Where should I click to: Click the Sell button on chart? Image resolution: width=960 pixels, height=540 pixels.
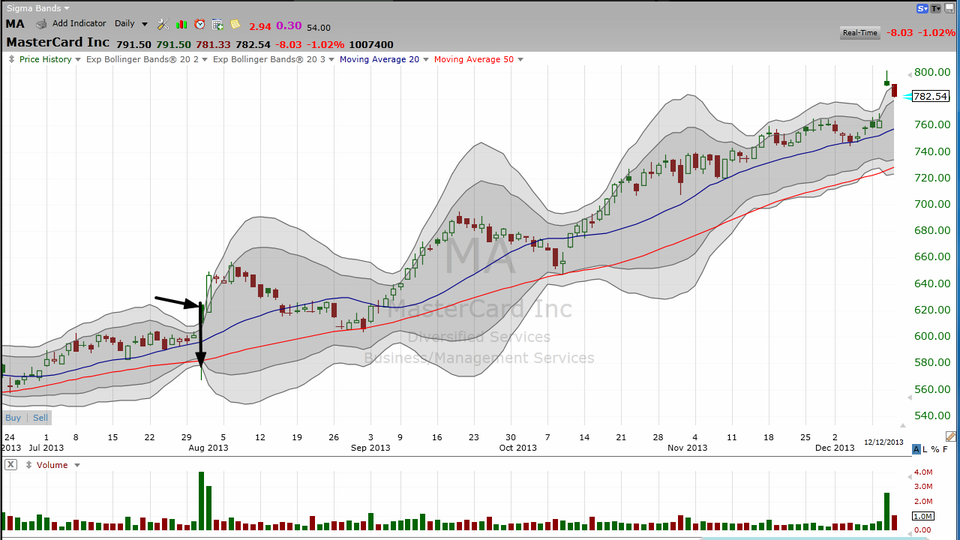pyautogui.click(x=40, y=418)
